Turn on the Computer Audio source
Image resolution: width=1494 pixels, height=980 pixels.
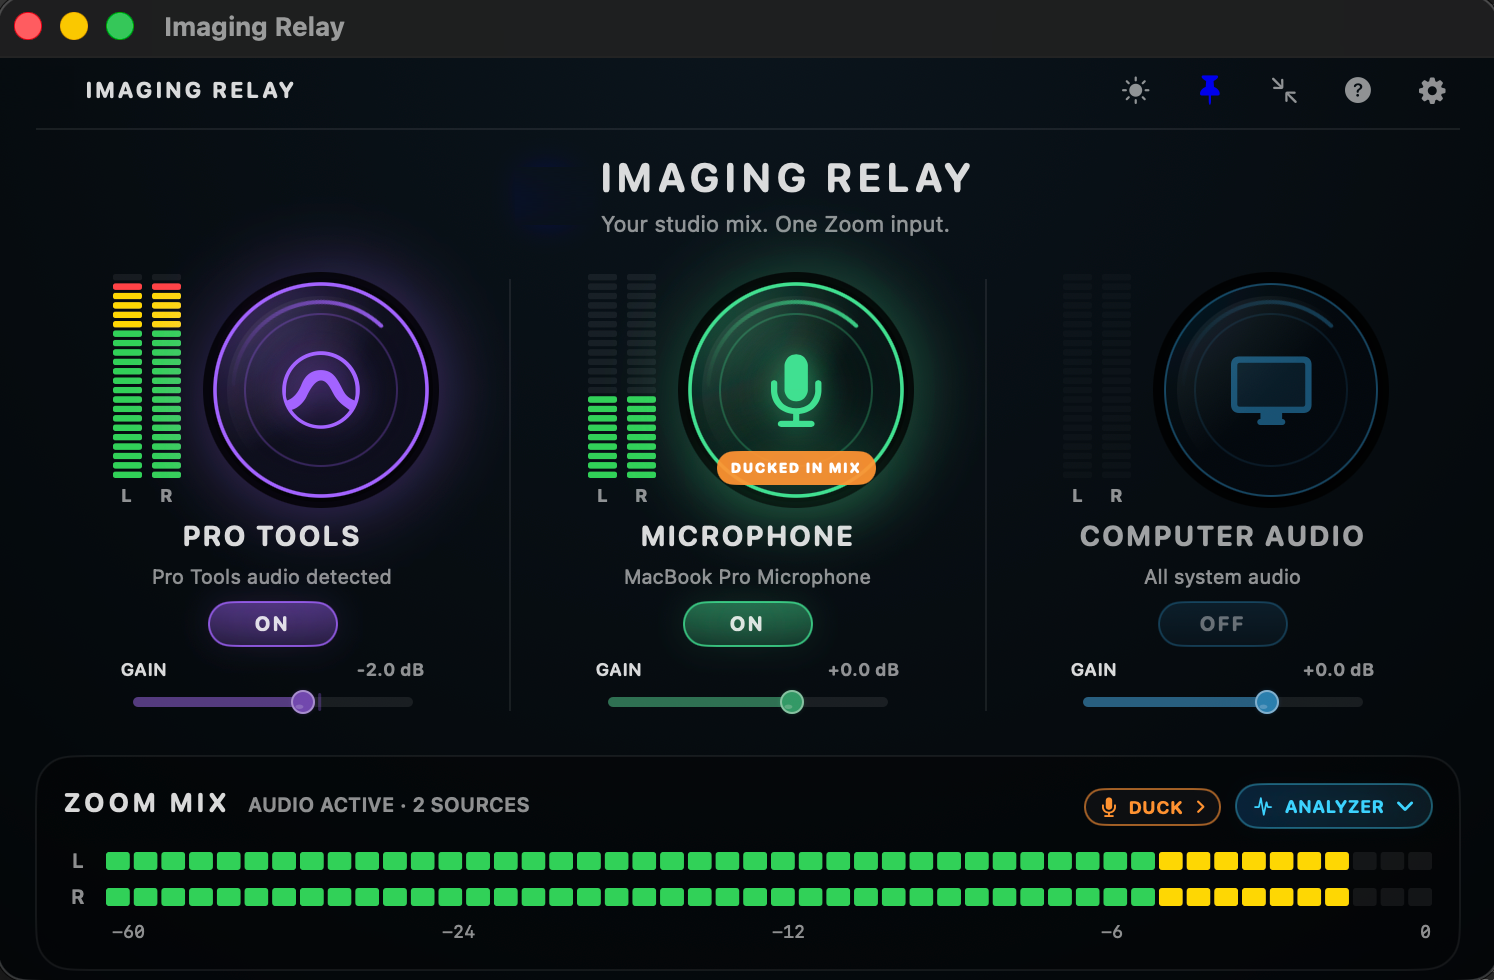click(x=1222, y=624)
